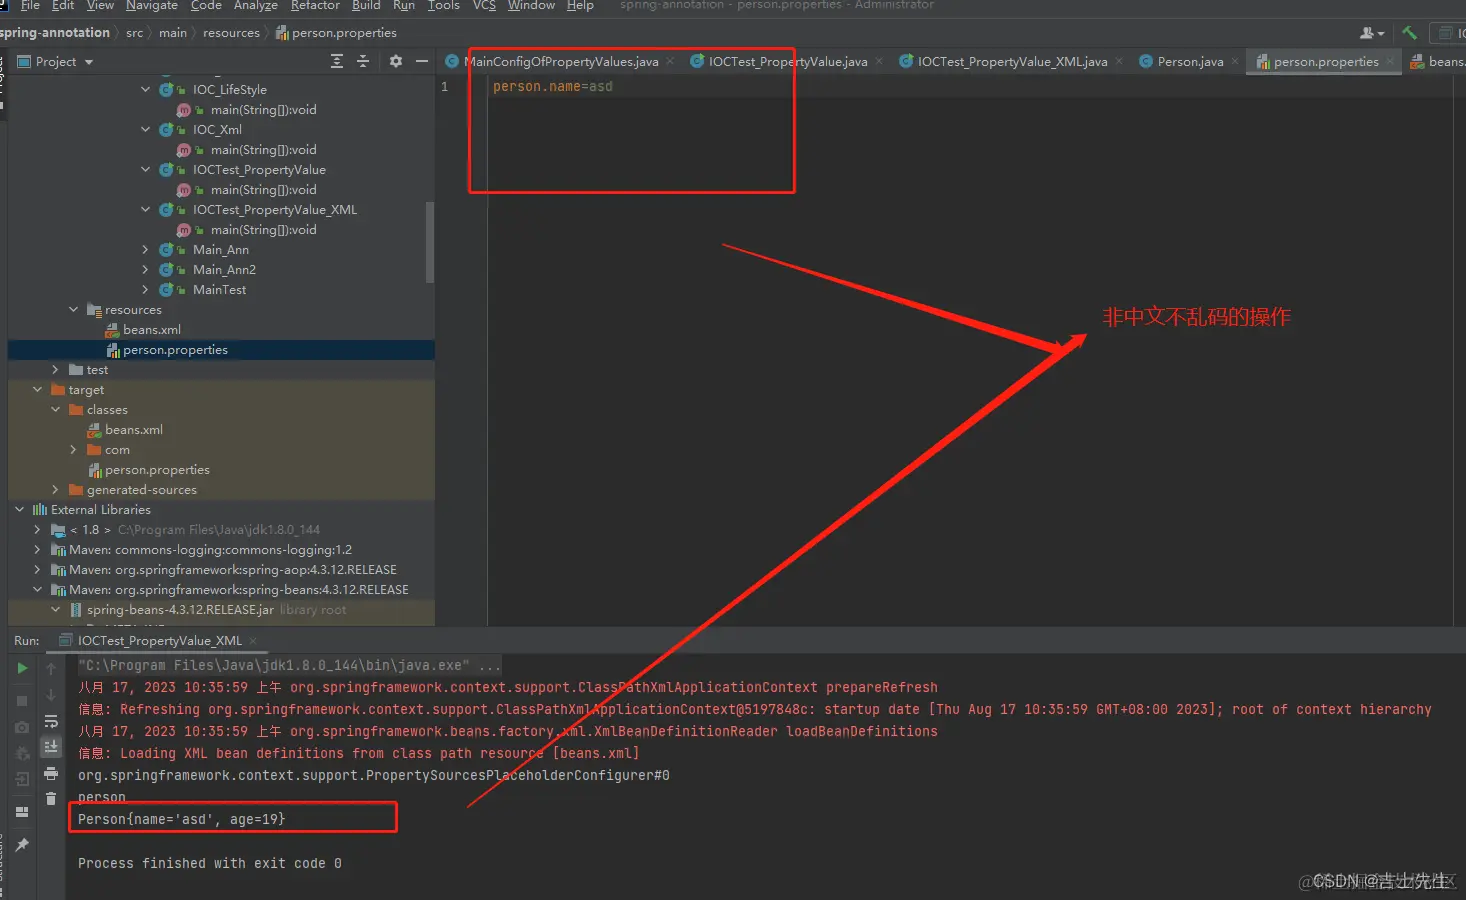Viewport: 1466px width, 900px height.
Task: Select beans.xml under target classes
Action: pos(134,430)
